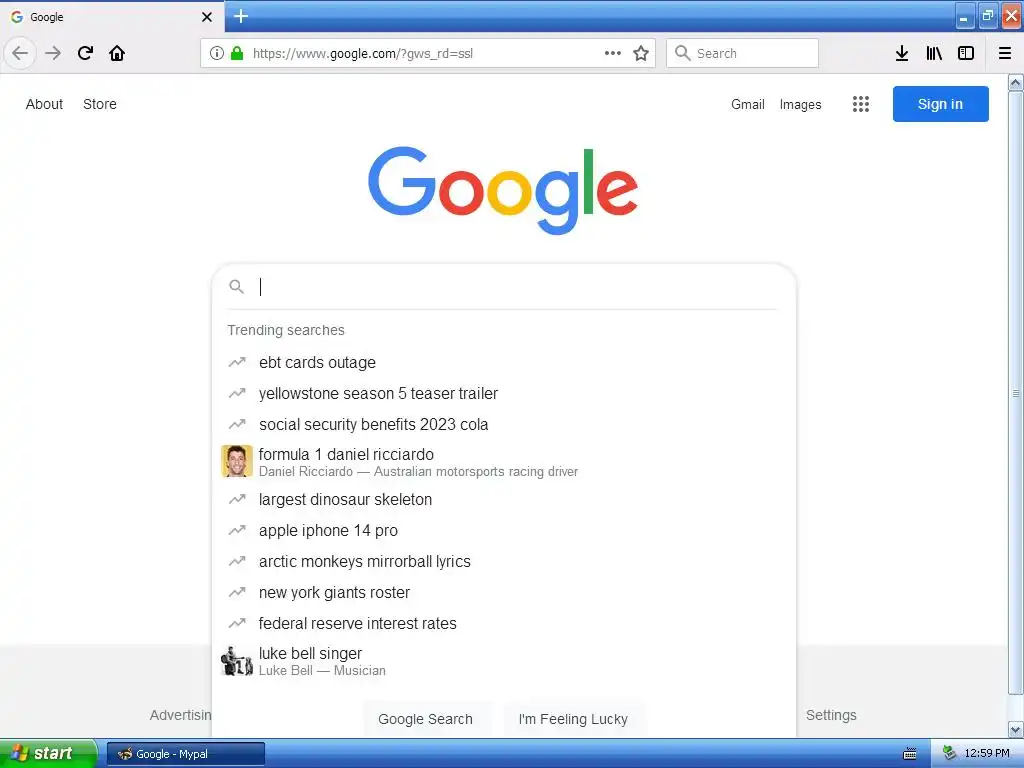Open the Google apps grid icon
Screen dimensions: 1024x768
coord(861,104)
